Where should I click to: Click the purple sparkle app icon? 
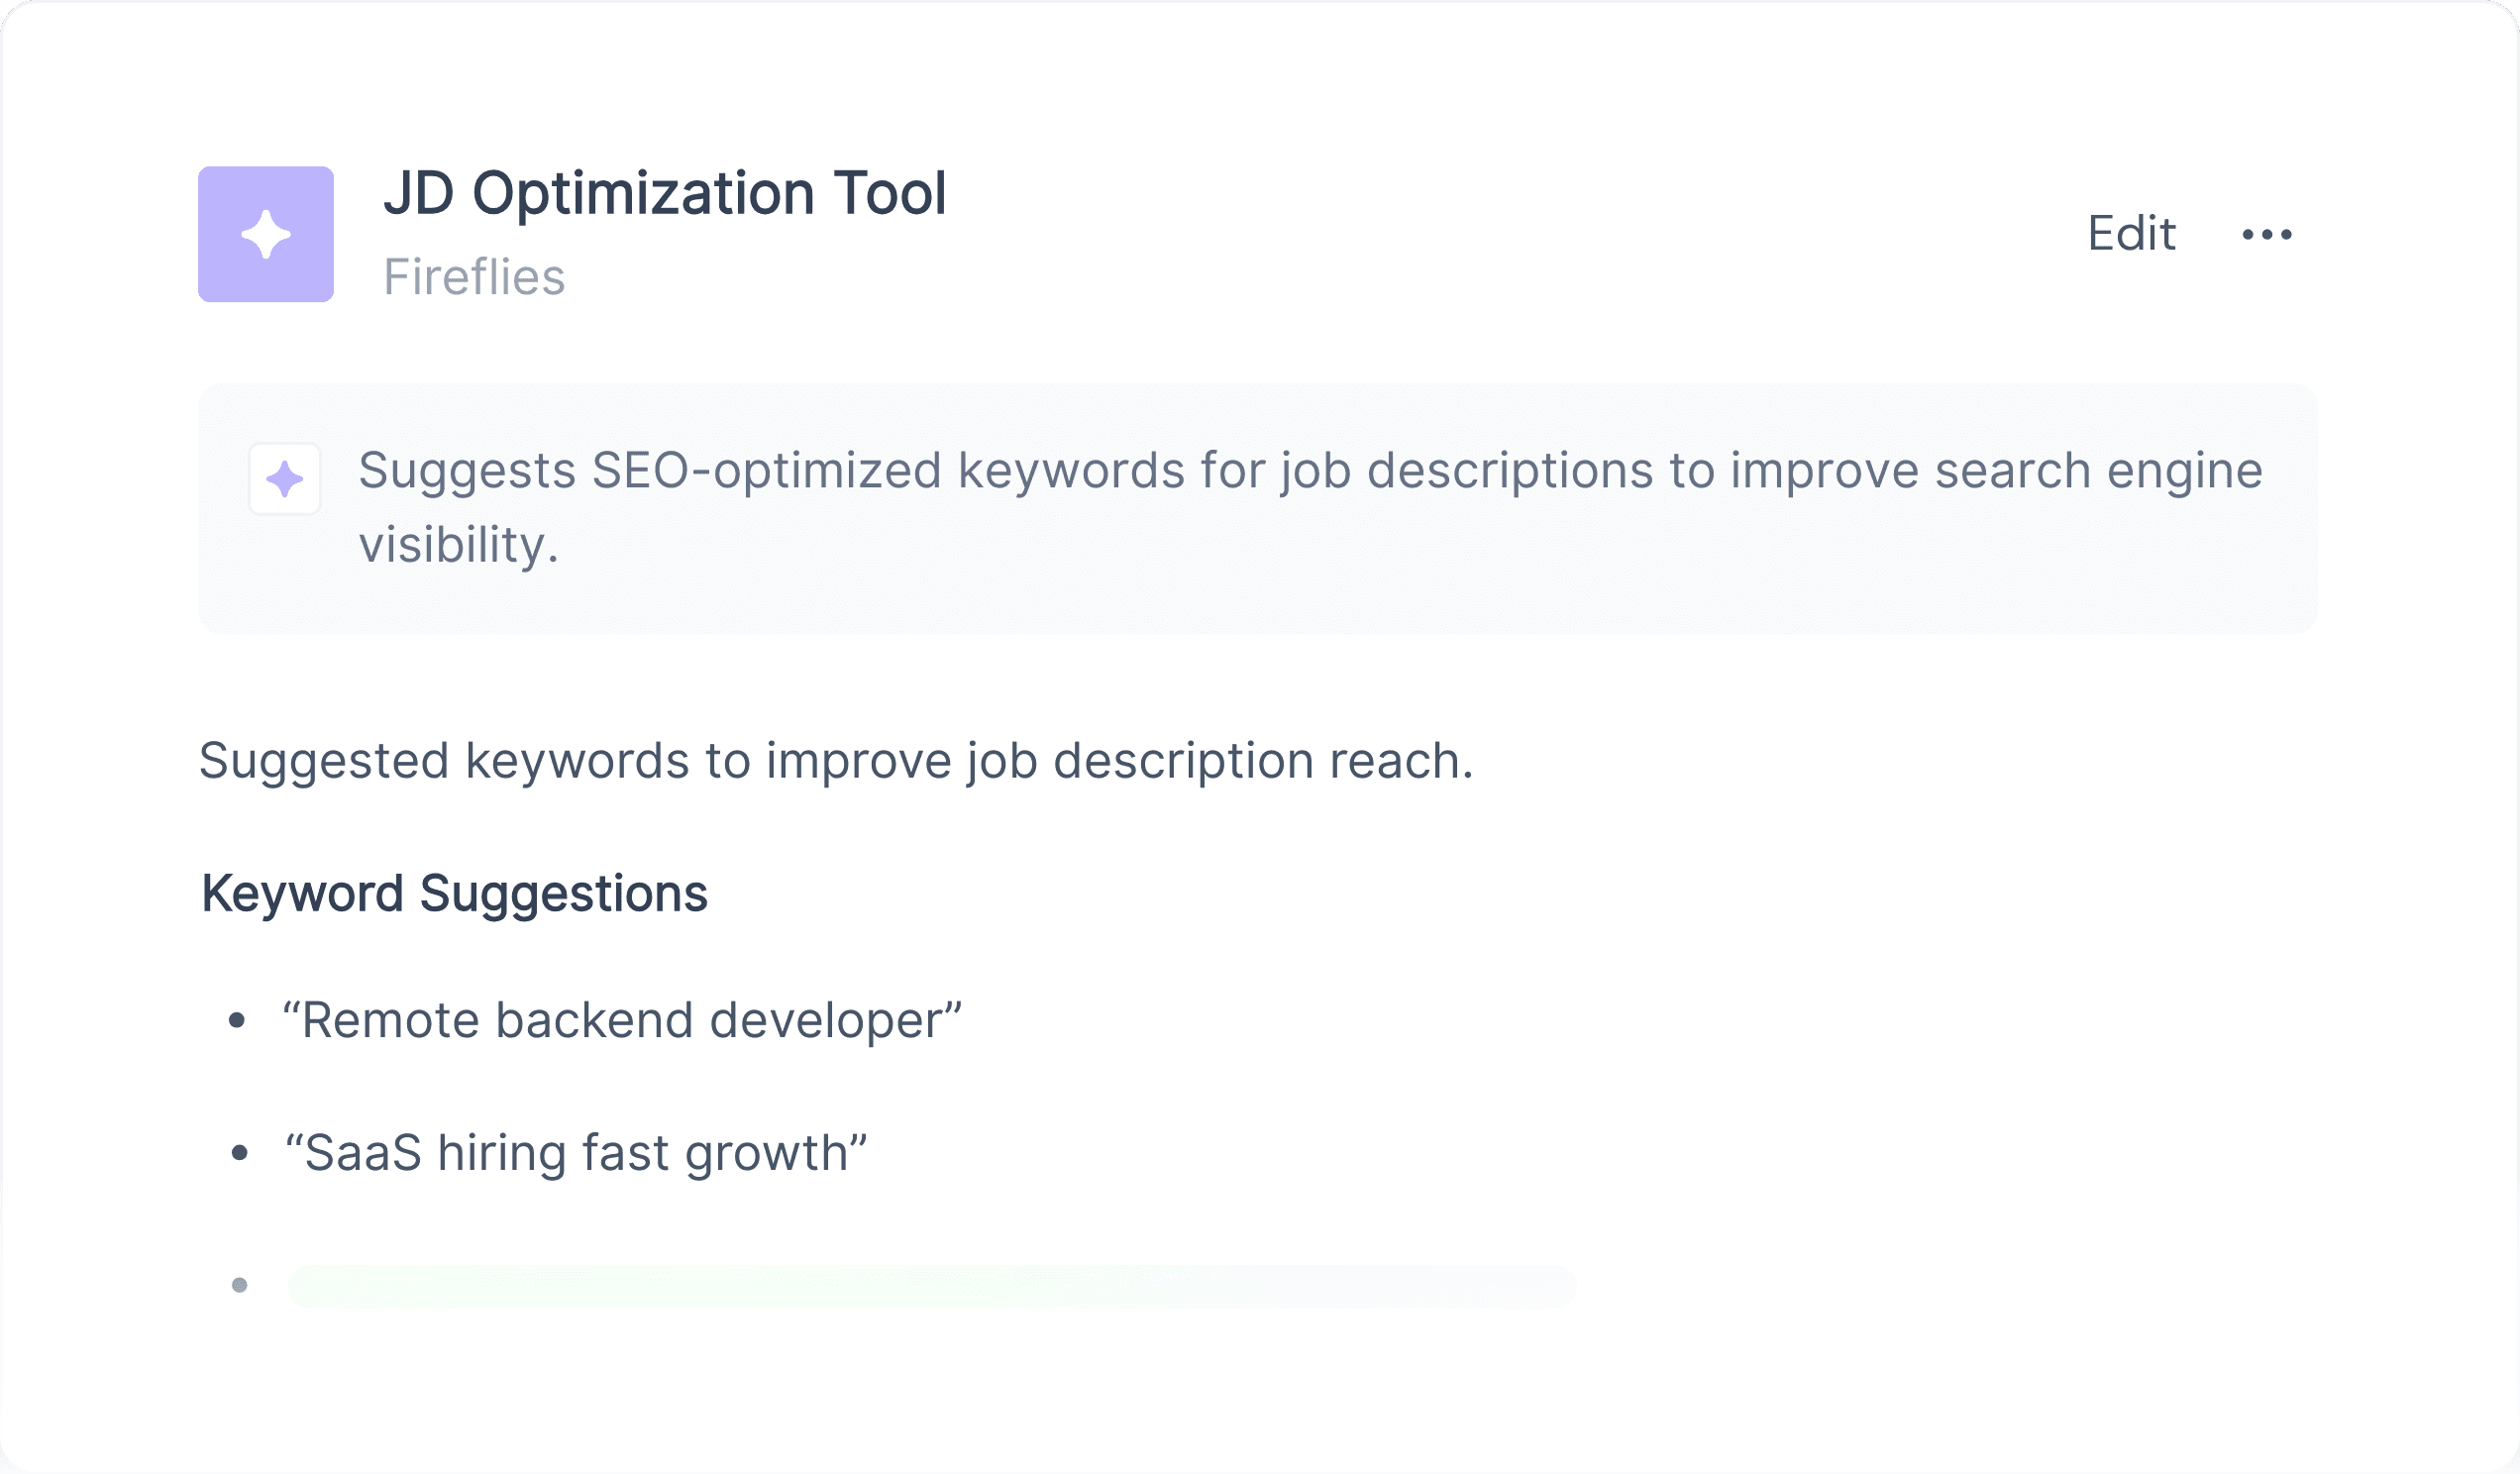tap(266, 234)
